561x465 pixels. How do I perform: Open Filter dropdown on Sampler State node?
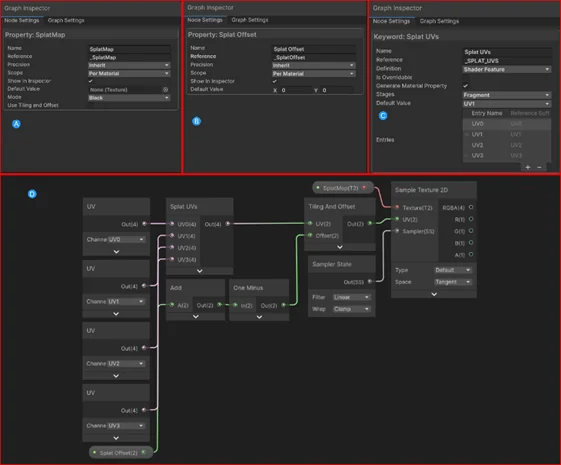(351, 297)
